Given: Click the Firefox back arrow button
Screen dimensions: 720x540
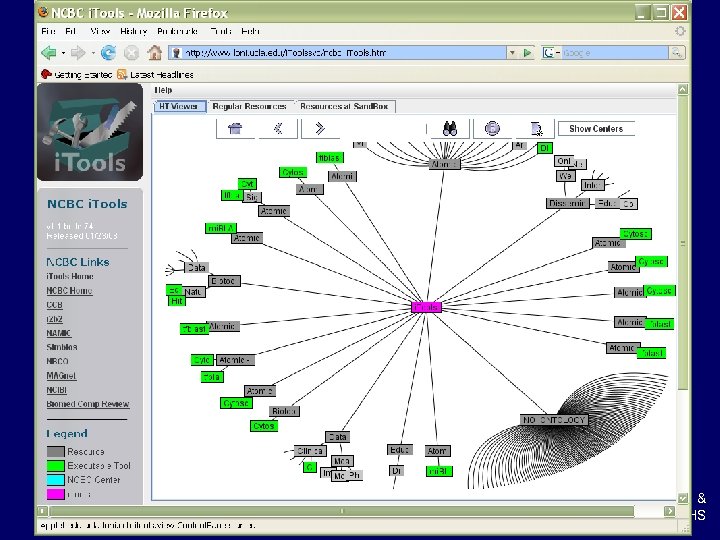Looking at the screenshot, I should click(x=48, y=53).
